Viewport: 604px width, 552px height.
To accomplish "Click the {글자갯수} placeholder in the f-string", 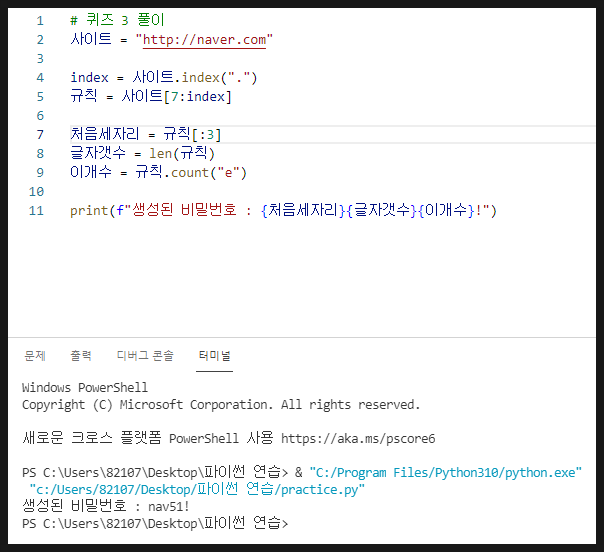I will [381, 210].
